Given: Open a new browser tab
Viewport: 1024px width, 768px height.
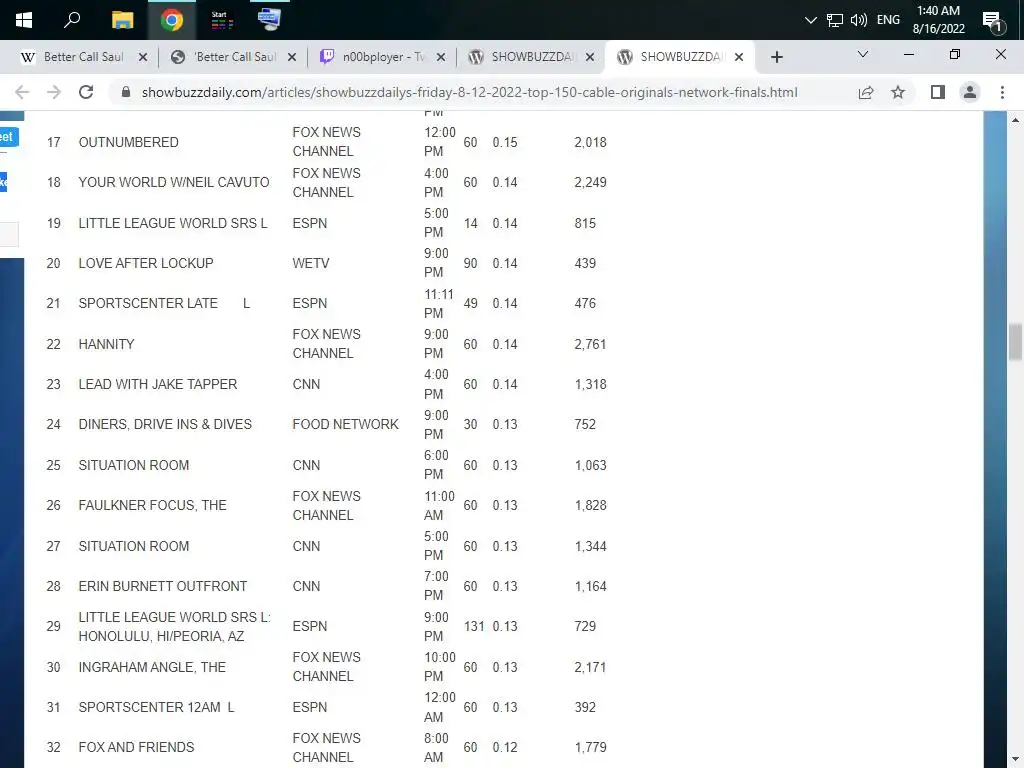Looking at the screenshot, I should coord(776,57).
